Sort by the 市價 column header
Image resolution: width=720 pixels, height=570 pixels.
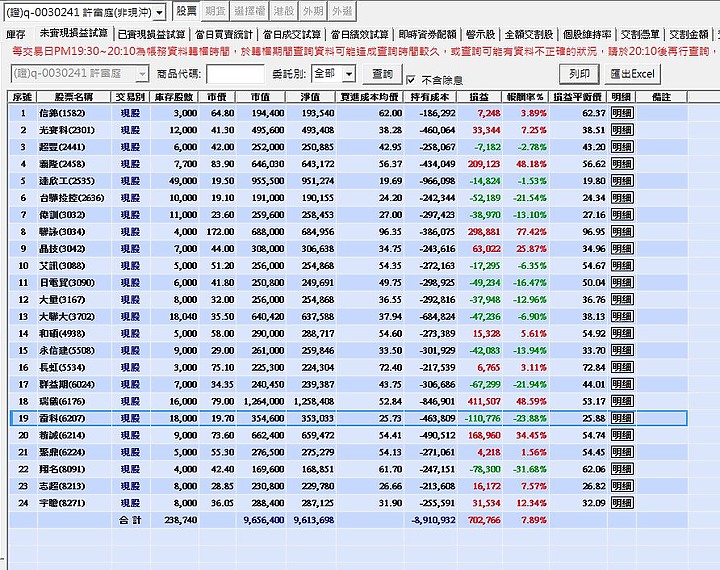point(217,97)
